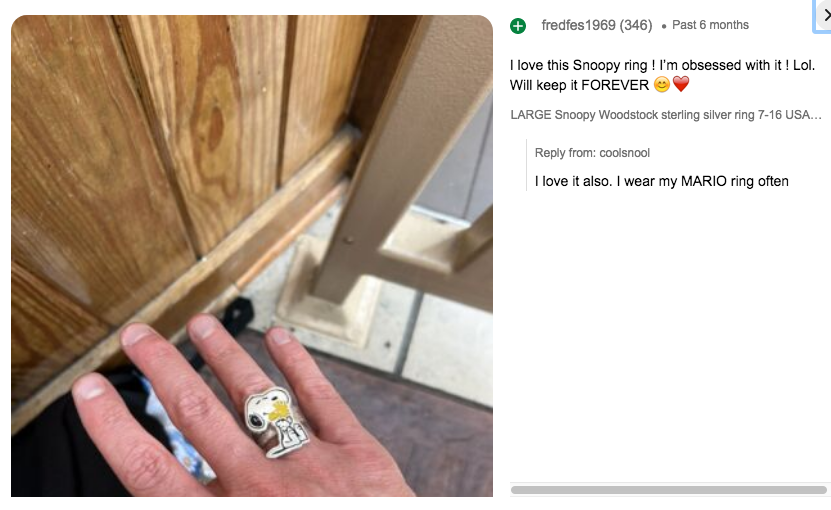Click the red heart emoji
The height and width of the screenshot is (510, 831).
tap(681, 84)
